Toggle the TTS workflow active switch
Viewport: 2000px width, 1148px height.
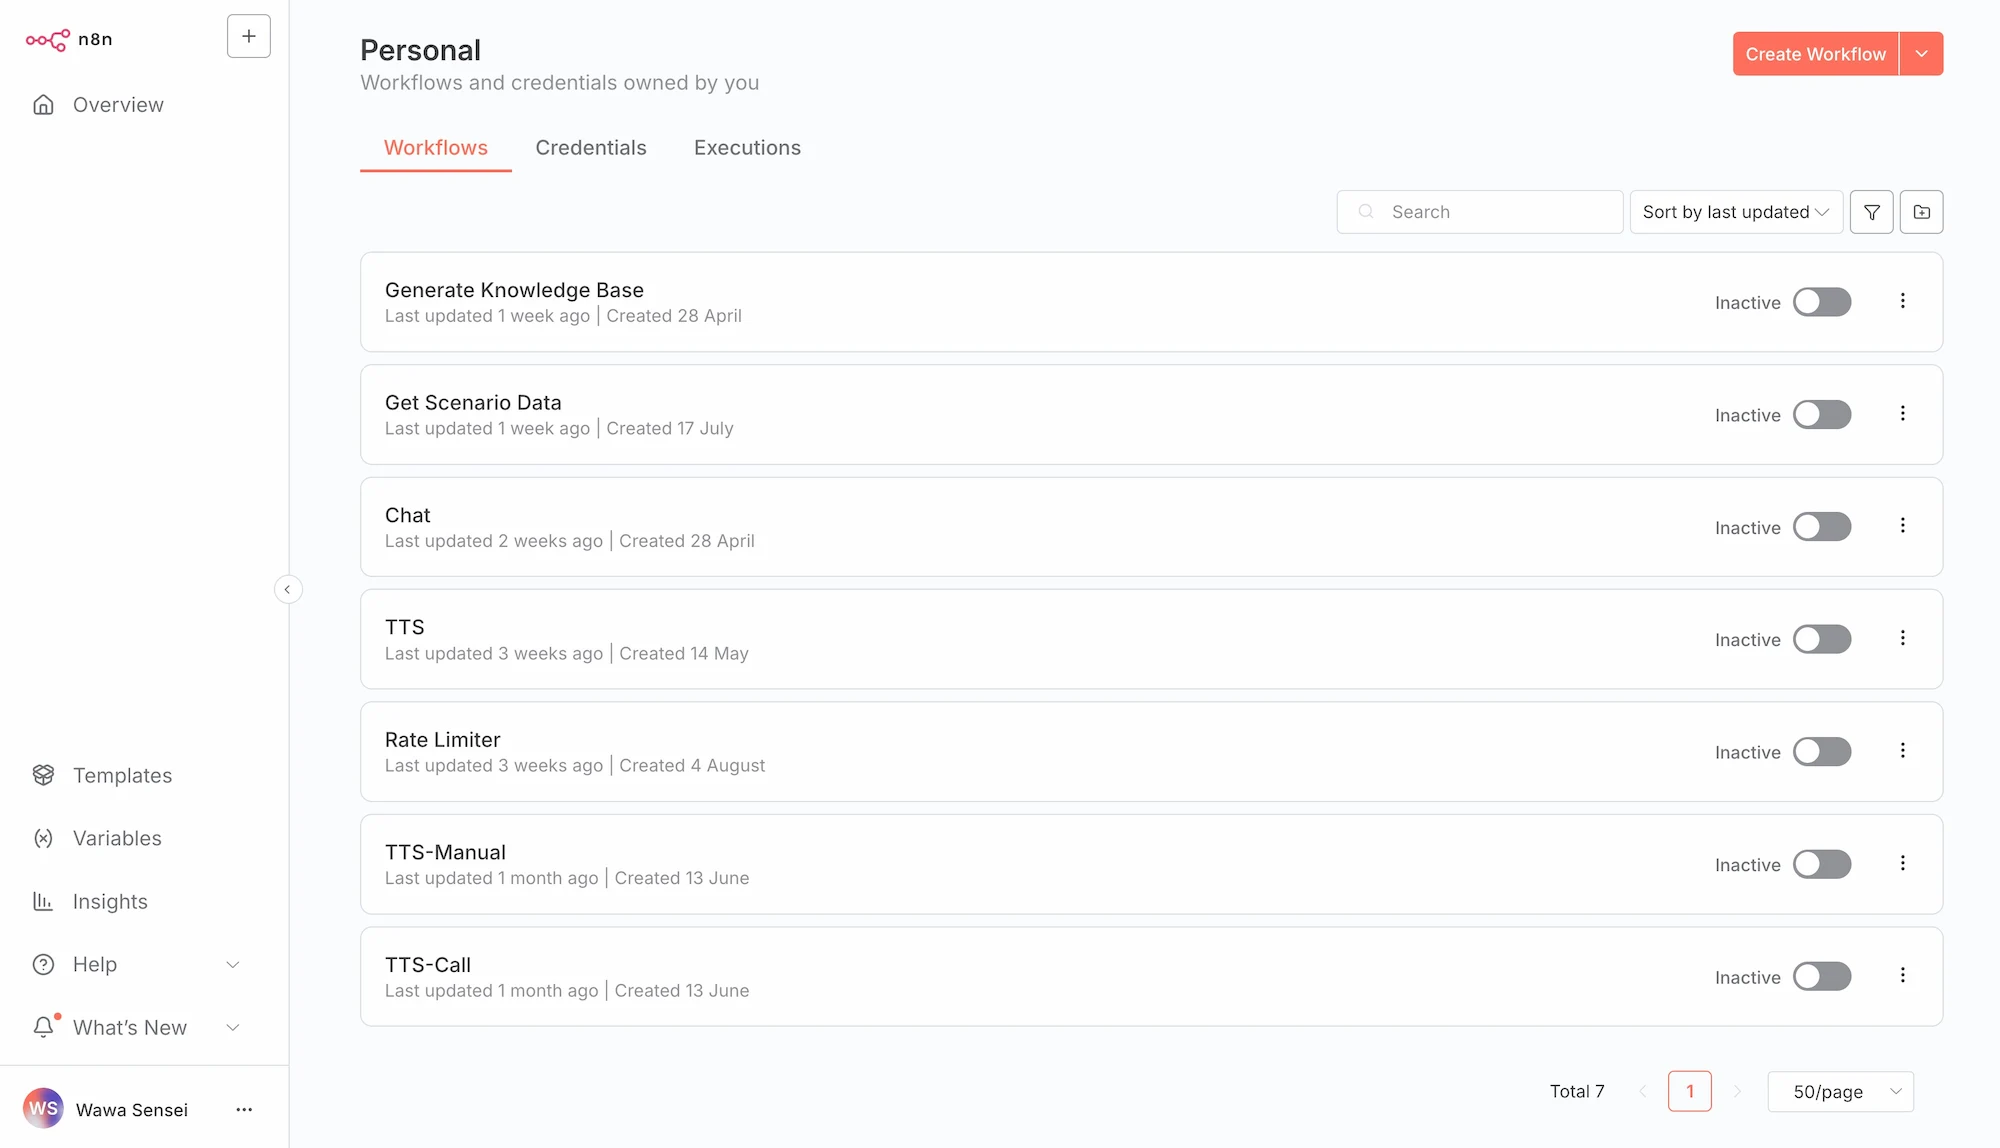point(1821,640)
